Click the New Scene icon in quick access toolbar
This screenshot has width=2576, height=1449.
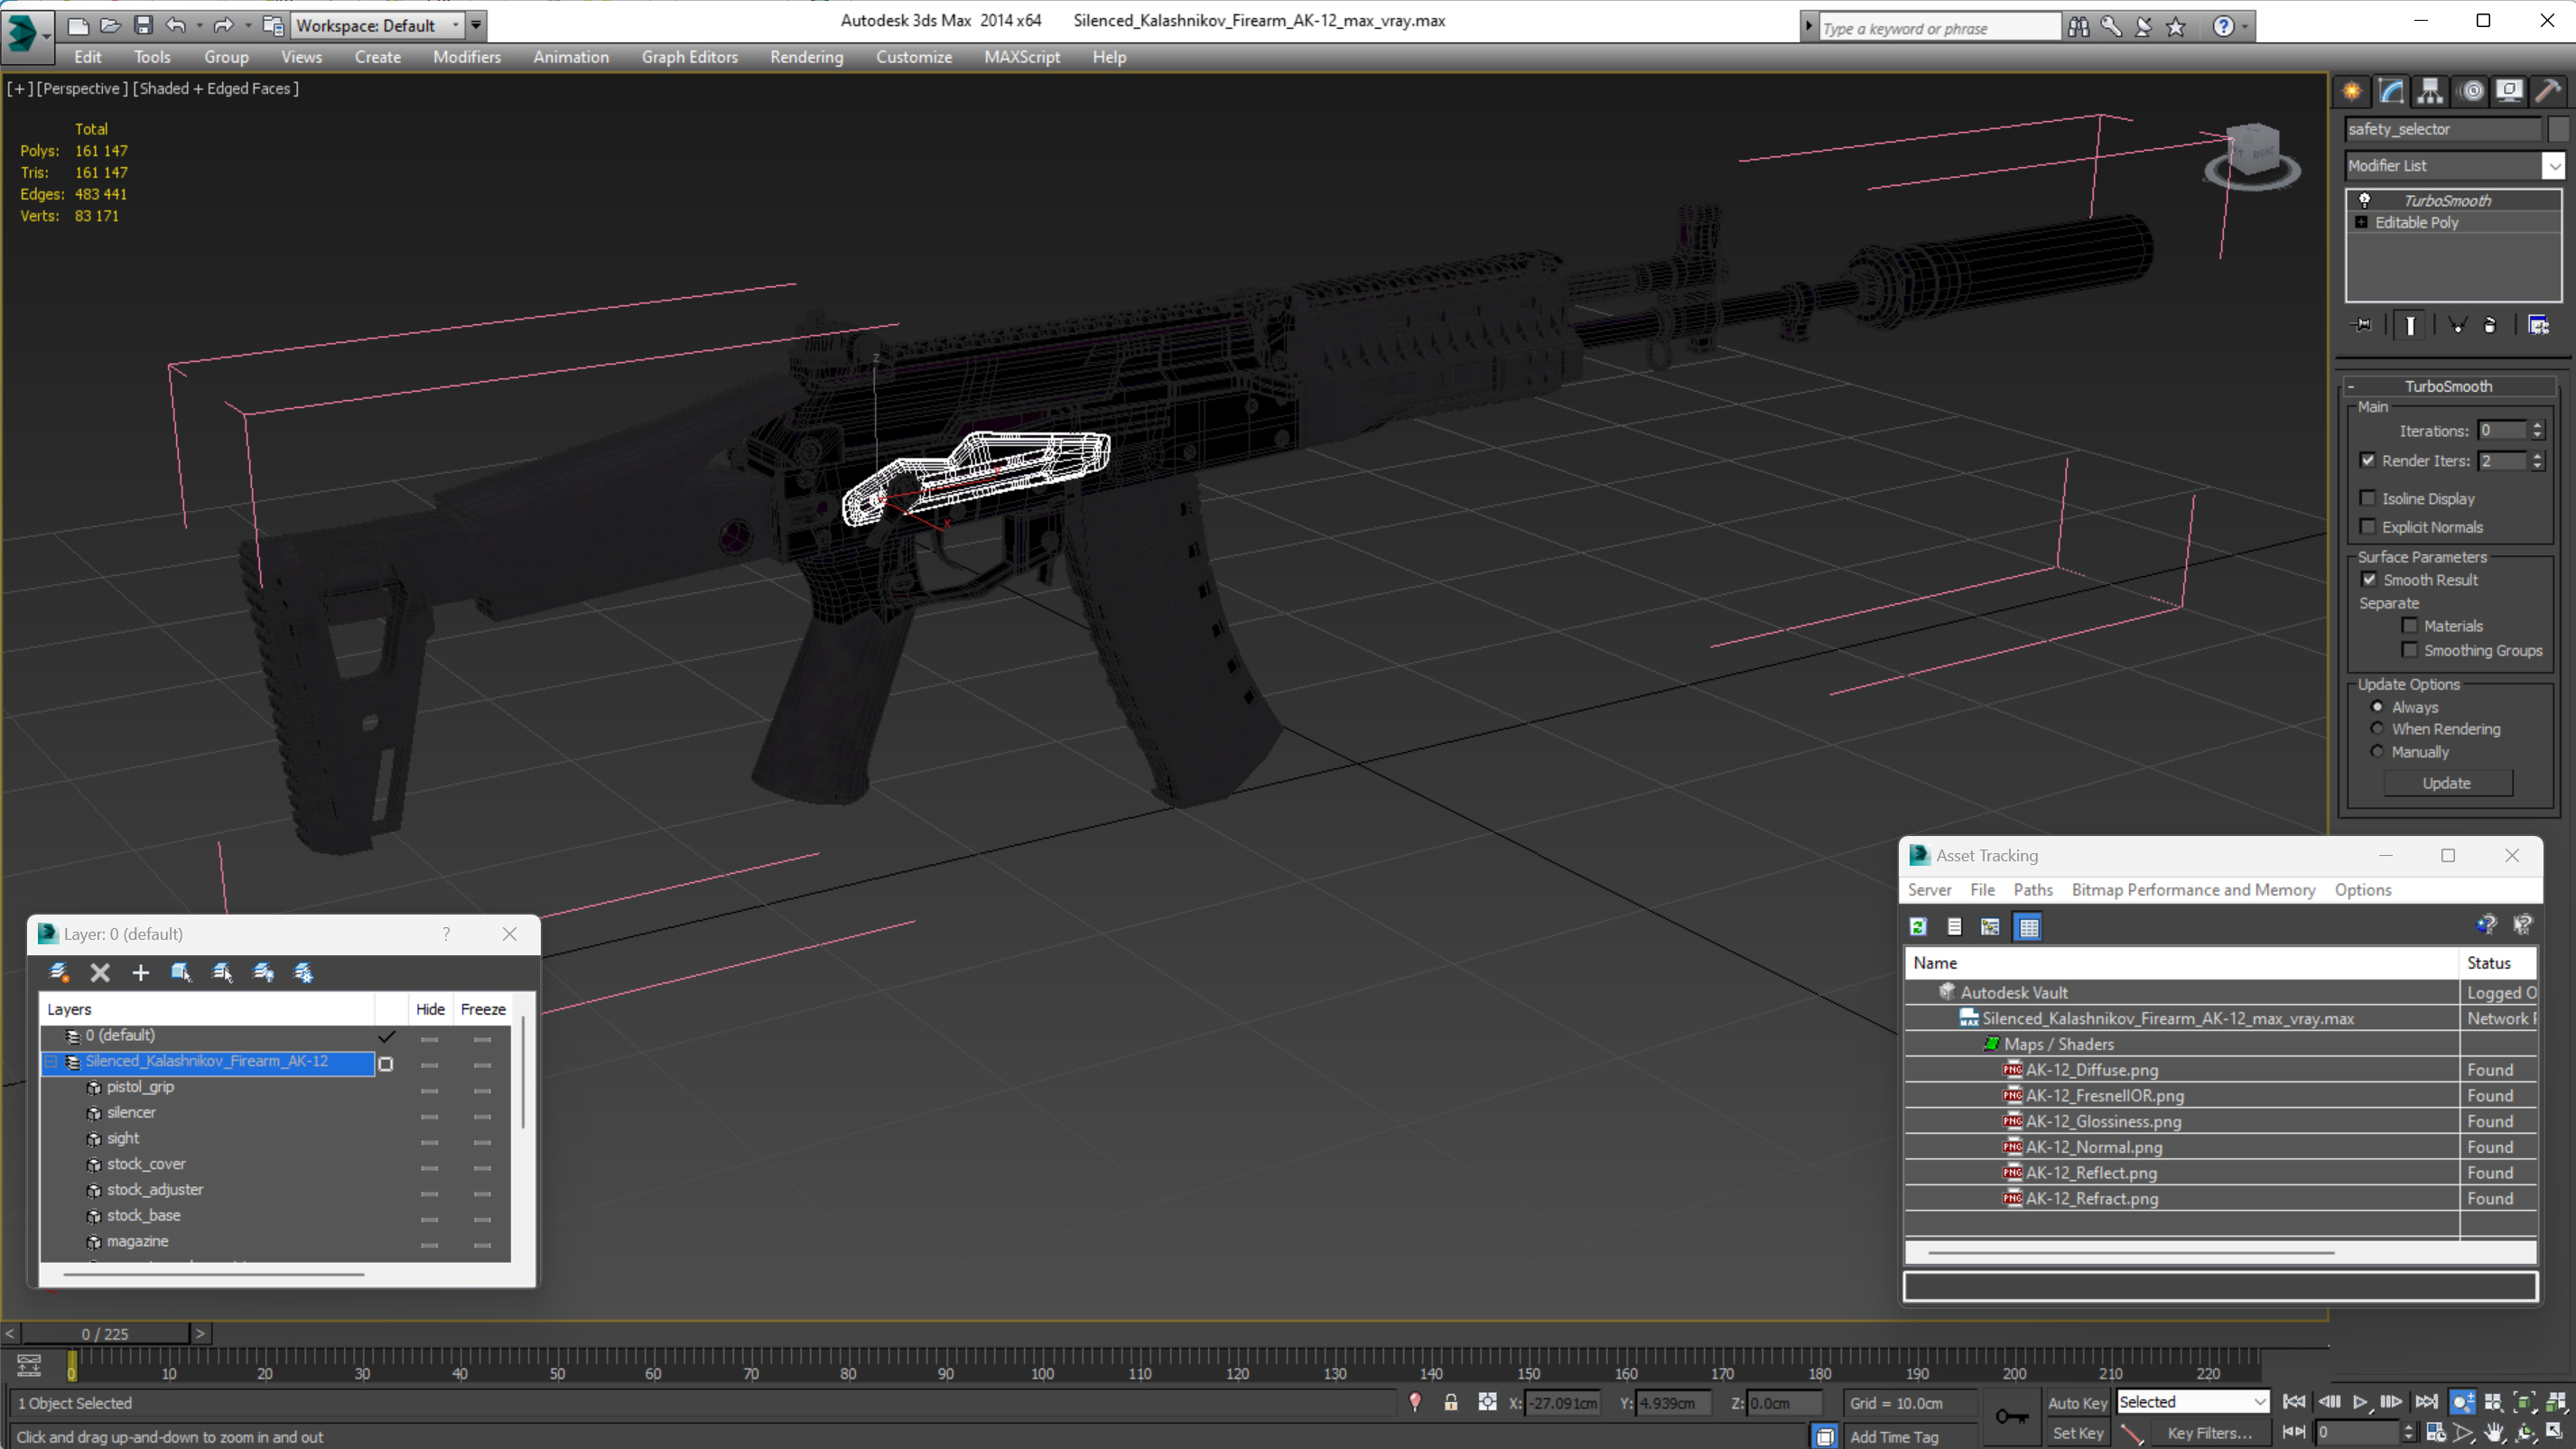pos(77,25)
